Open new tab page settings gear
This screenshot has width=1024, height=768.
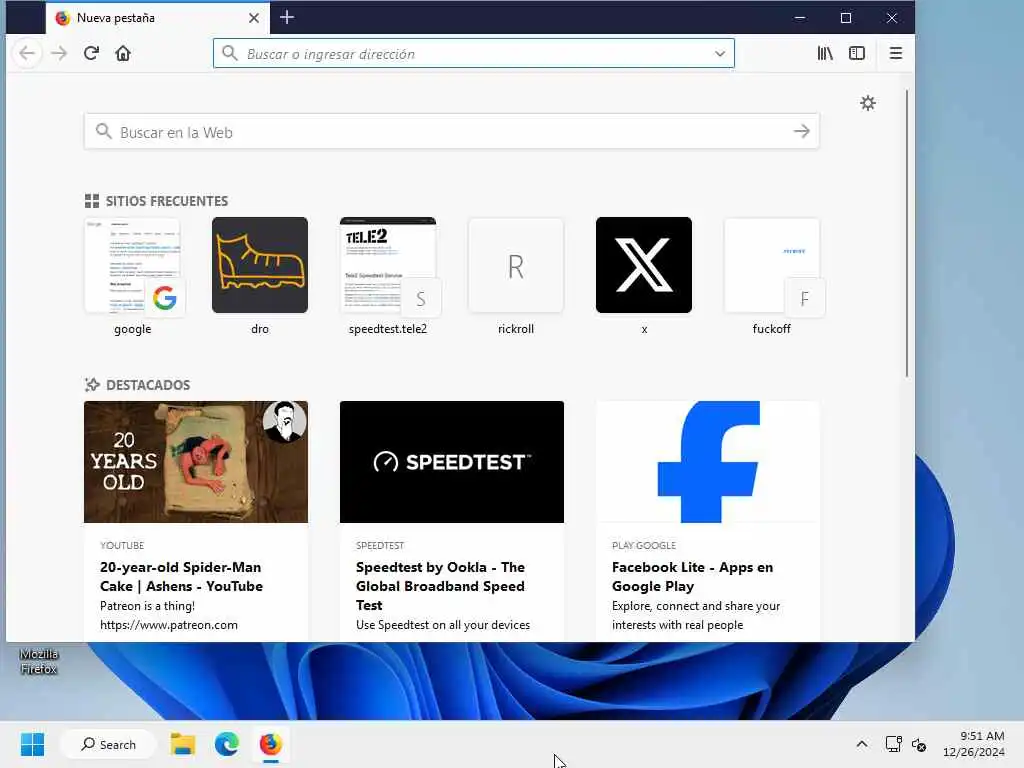(x=867, y=103)
